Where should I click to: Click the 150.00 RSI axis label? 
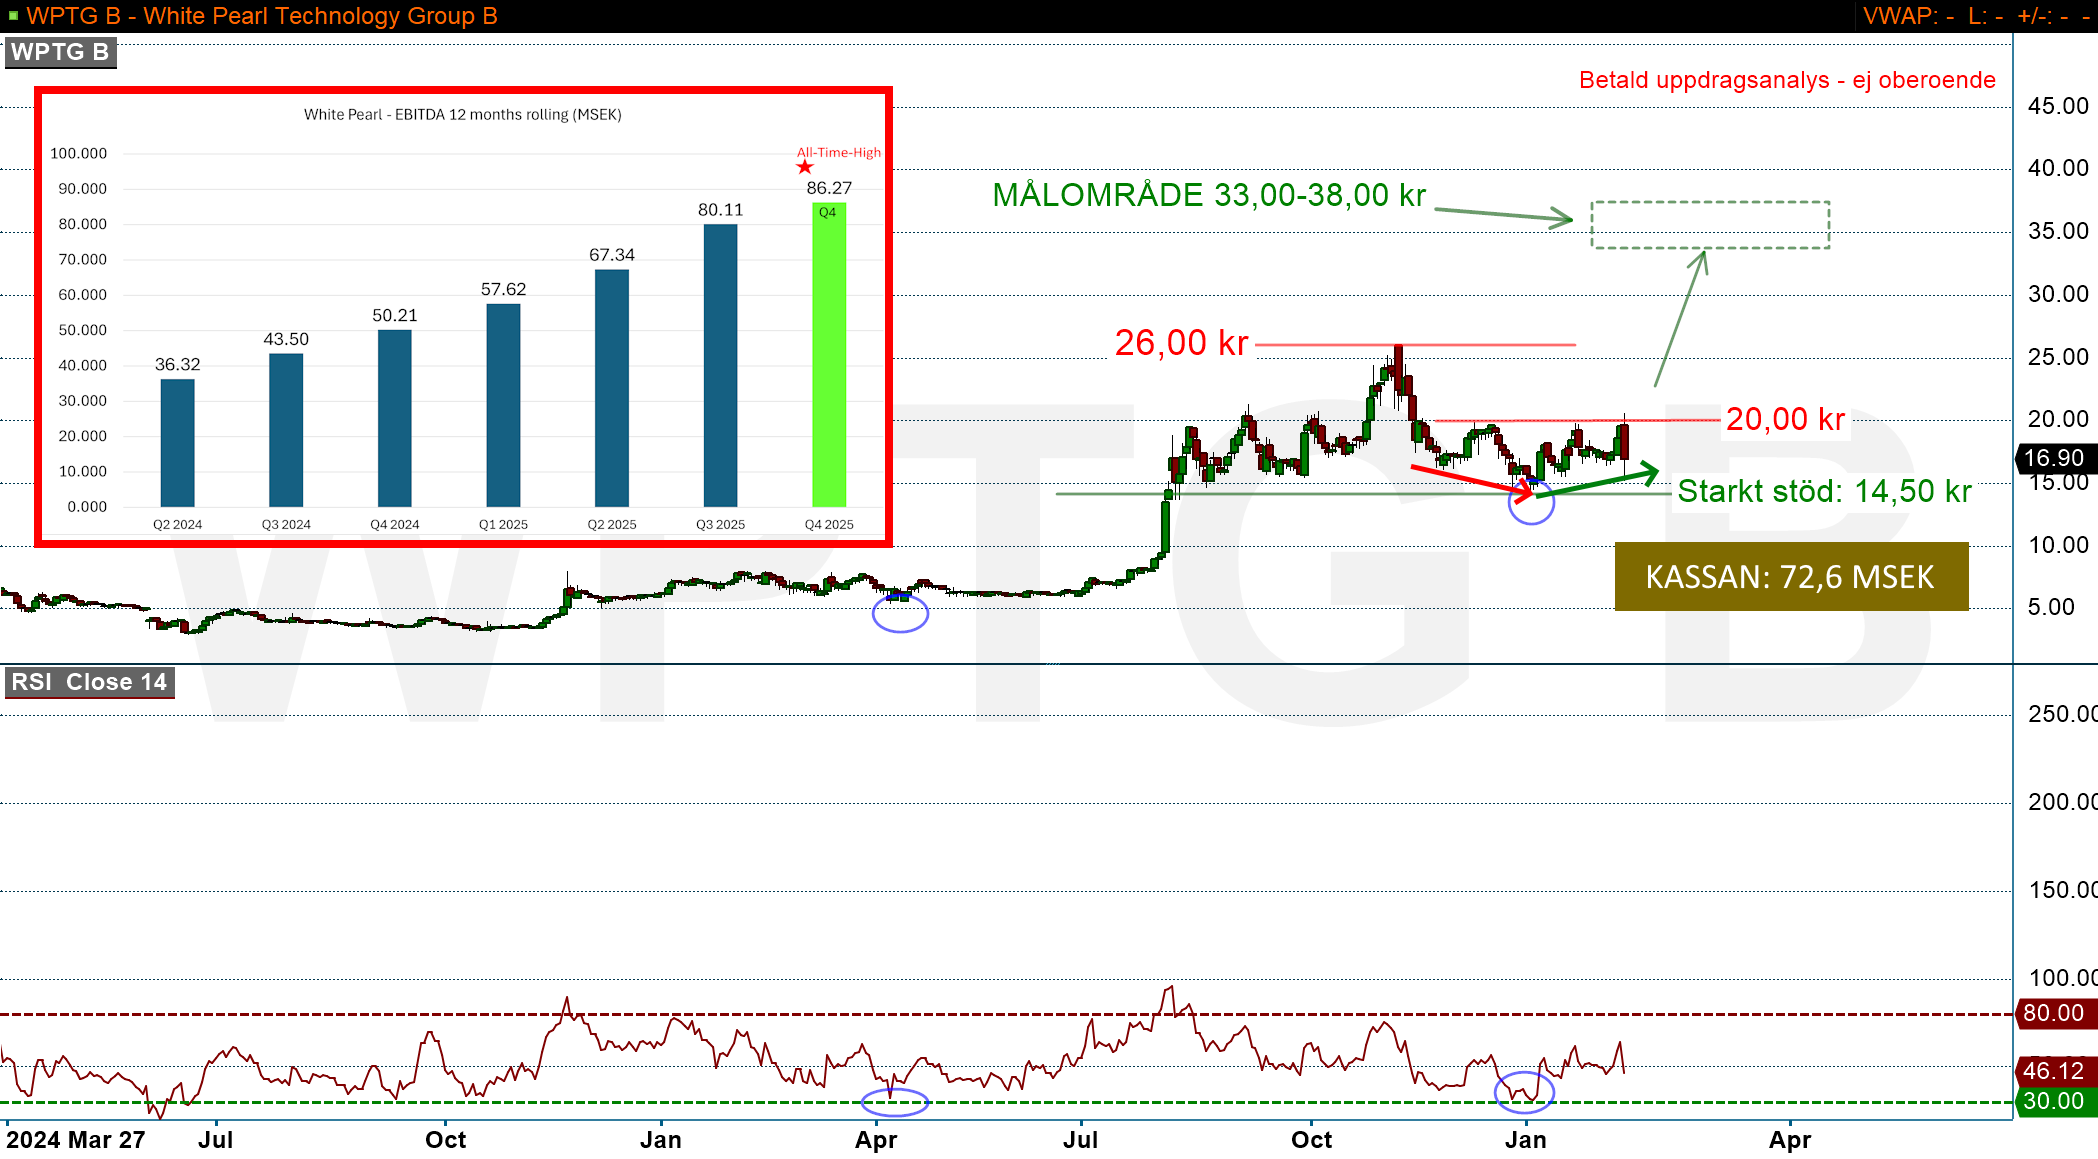[2062, 890]
